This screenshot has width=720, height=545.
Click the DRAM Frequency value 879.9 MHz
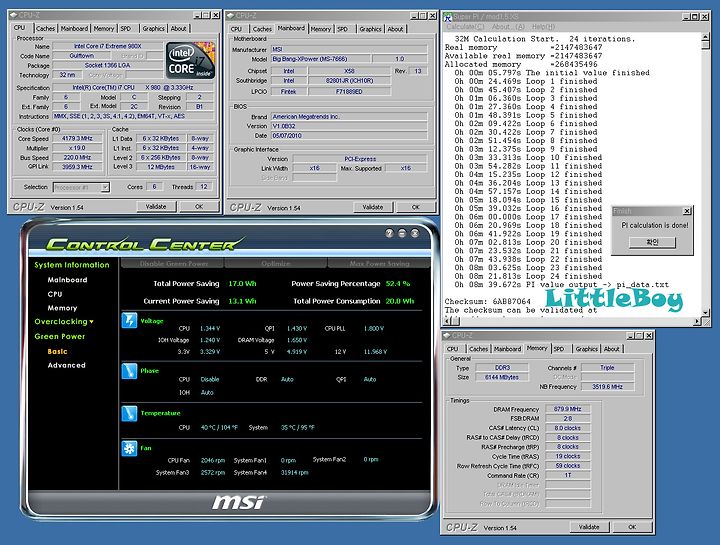(x=568, y=409)
